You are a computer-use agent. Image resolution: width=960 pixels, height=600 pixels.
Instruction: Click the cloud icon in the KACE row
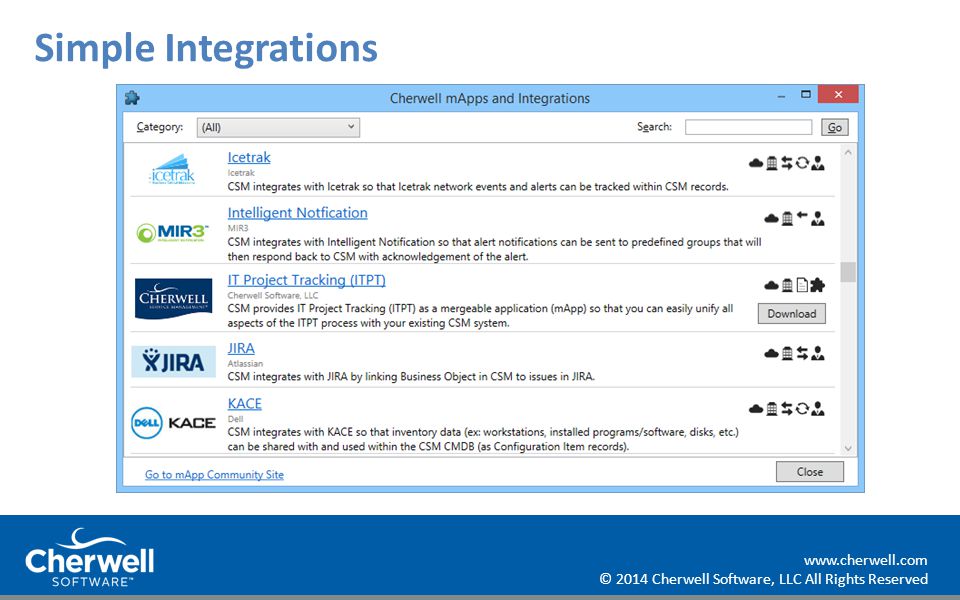pos(756,408)
